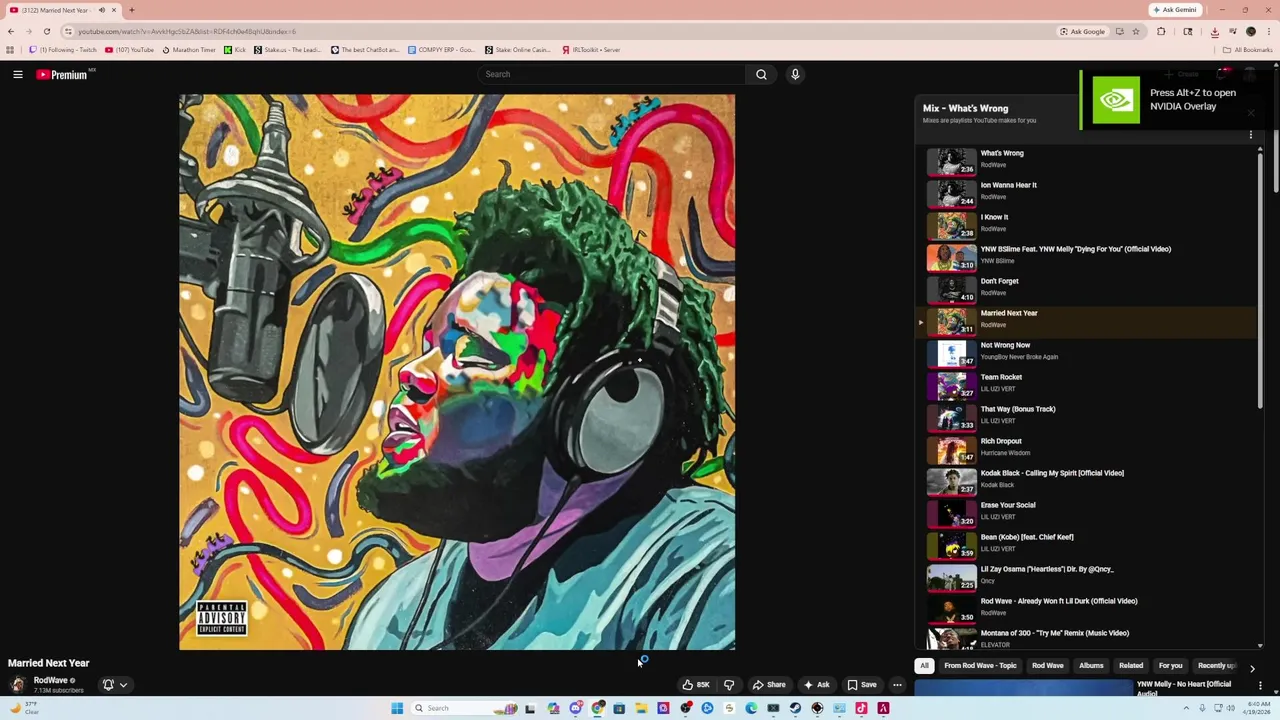Open All Bookmarks folder
1280x720 pixels.
[1248, 50]
